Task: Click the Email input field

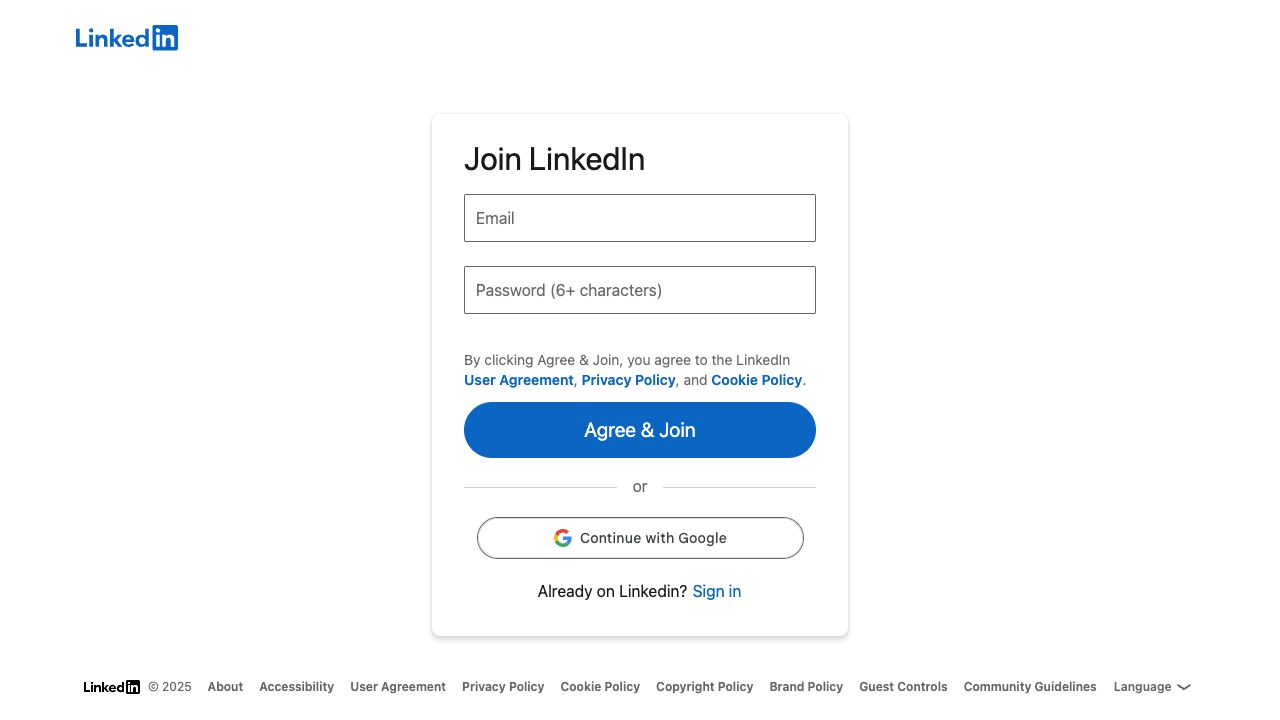Action: tap(640, 218)
